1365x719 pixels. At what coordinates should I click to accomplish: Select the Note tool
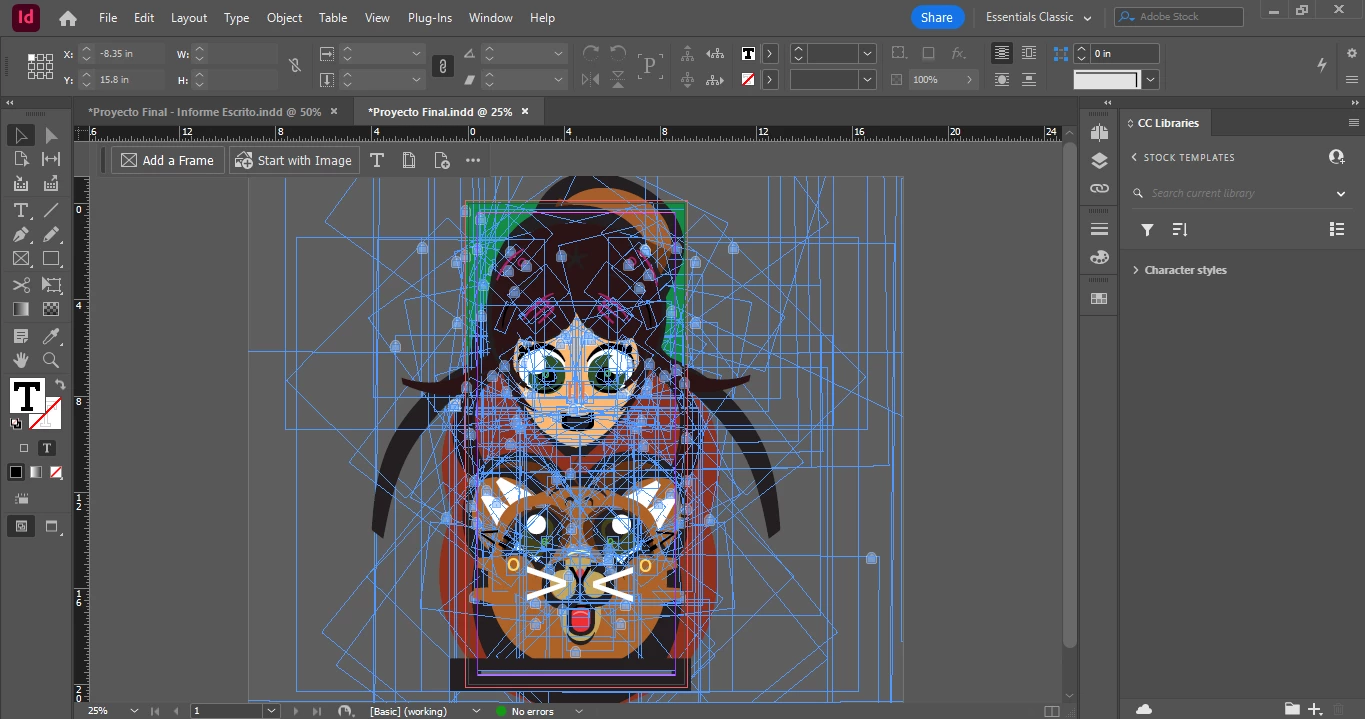coord(21,336)
